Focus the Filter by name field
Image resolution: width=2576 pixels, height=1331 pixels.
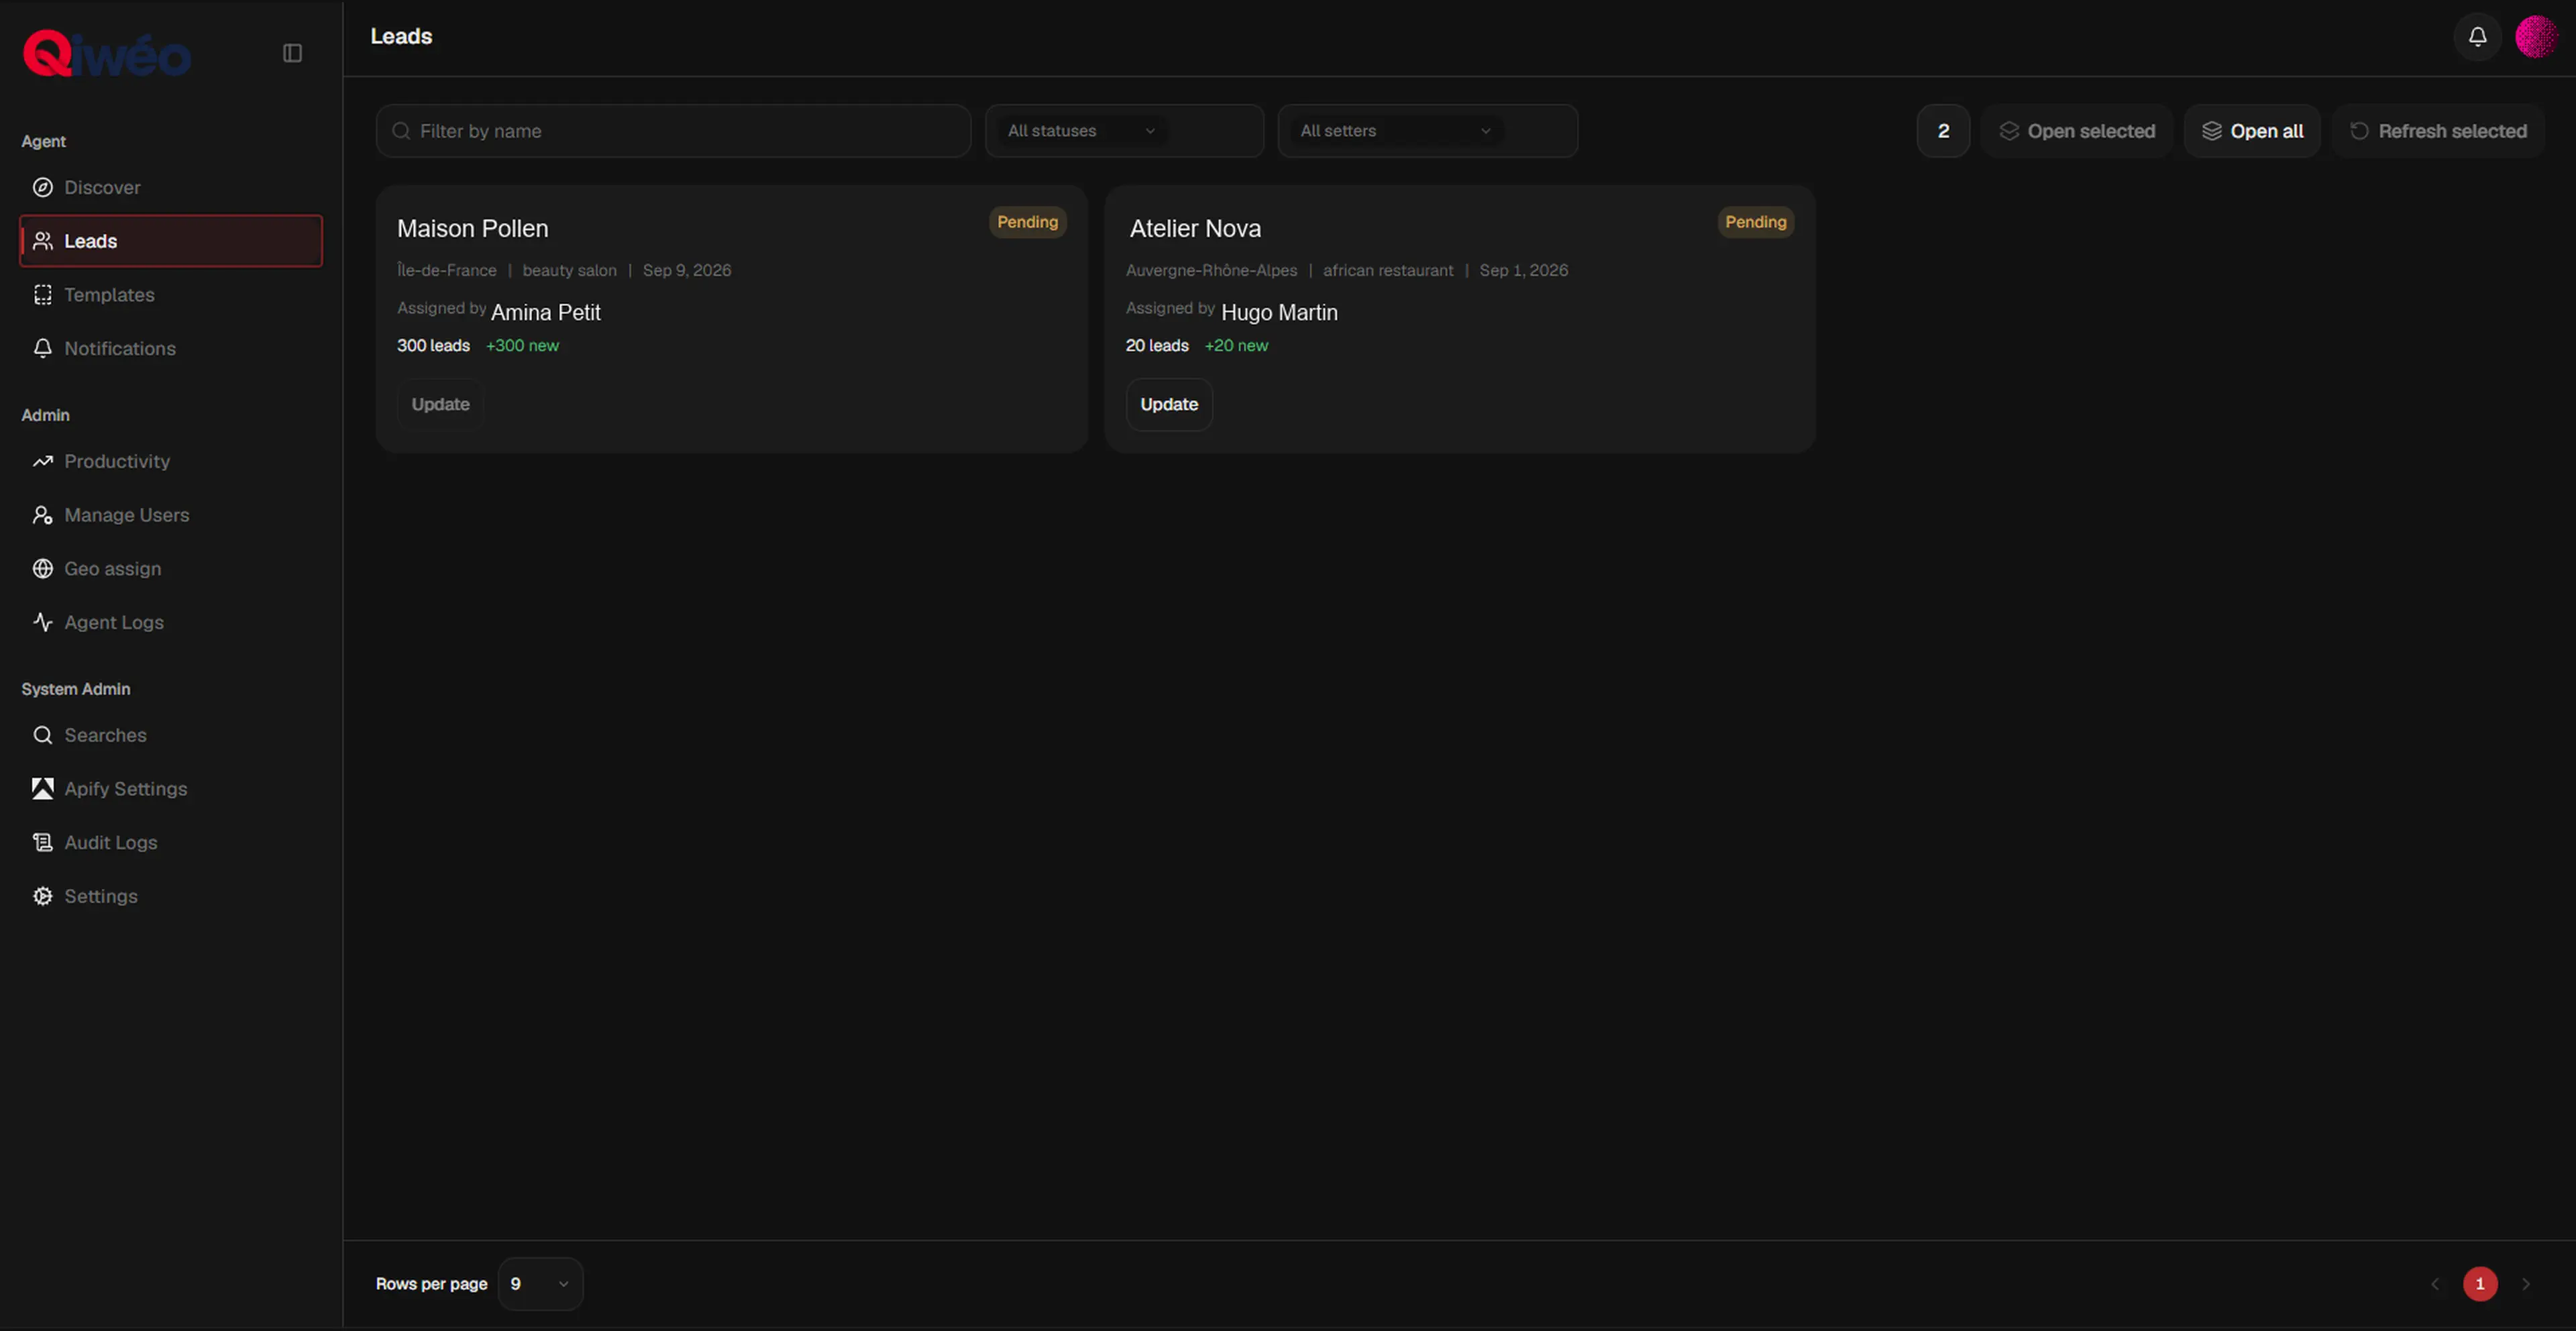click(673, 131)
